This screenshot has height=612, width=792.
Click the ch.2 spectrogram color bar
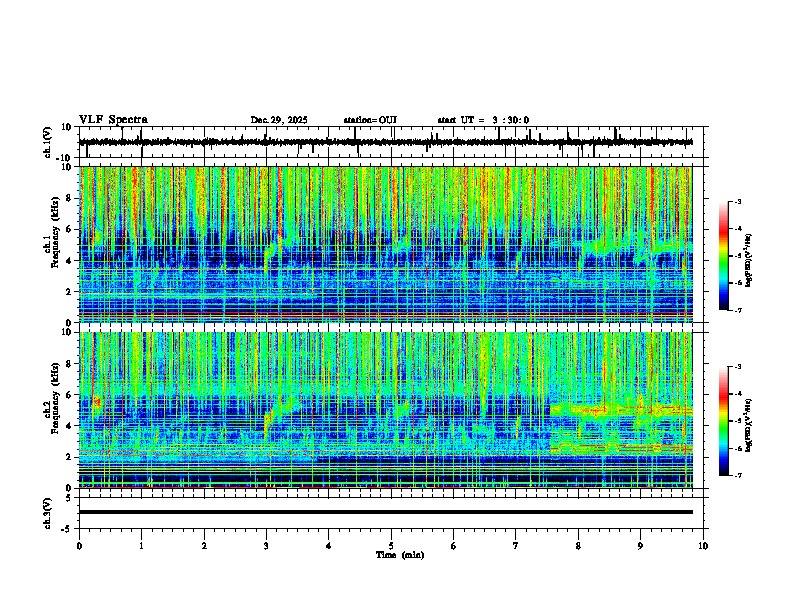[723, 421]
